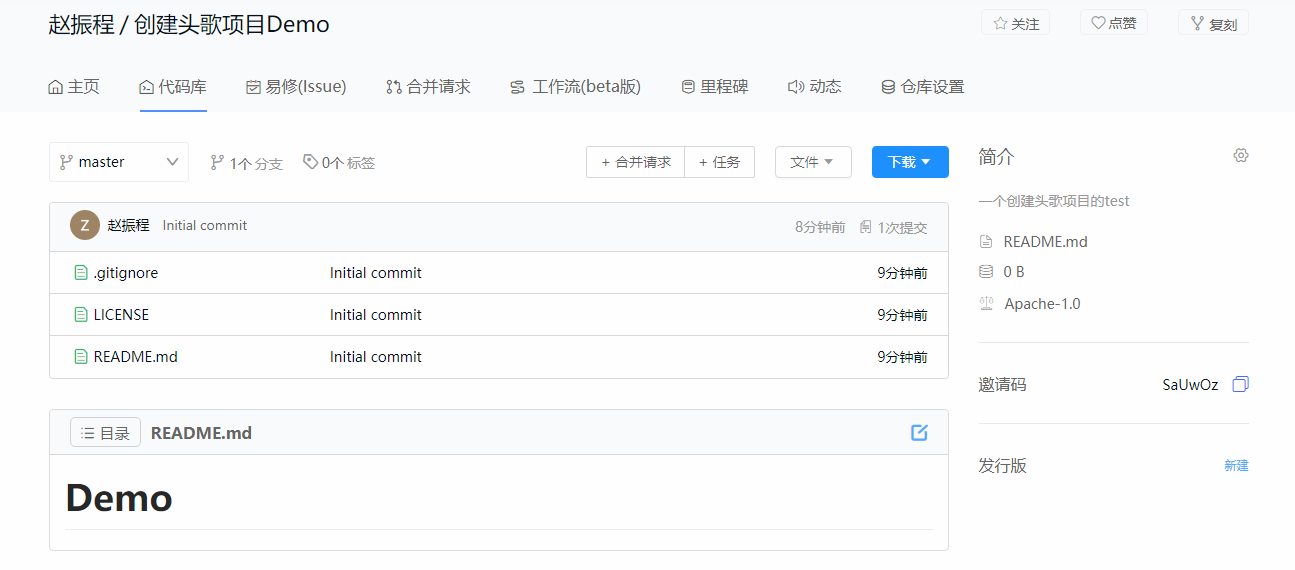The image size is (1295, 570).
Task: Expand the master branch dropdown
Action: (119, 162)
